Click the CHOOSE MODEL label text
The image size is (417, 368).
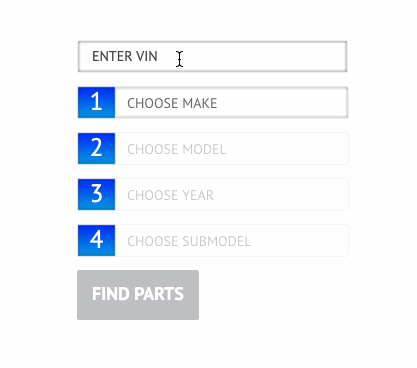click(177, 149)
